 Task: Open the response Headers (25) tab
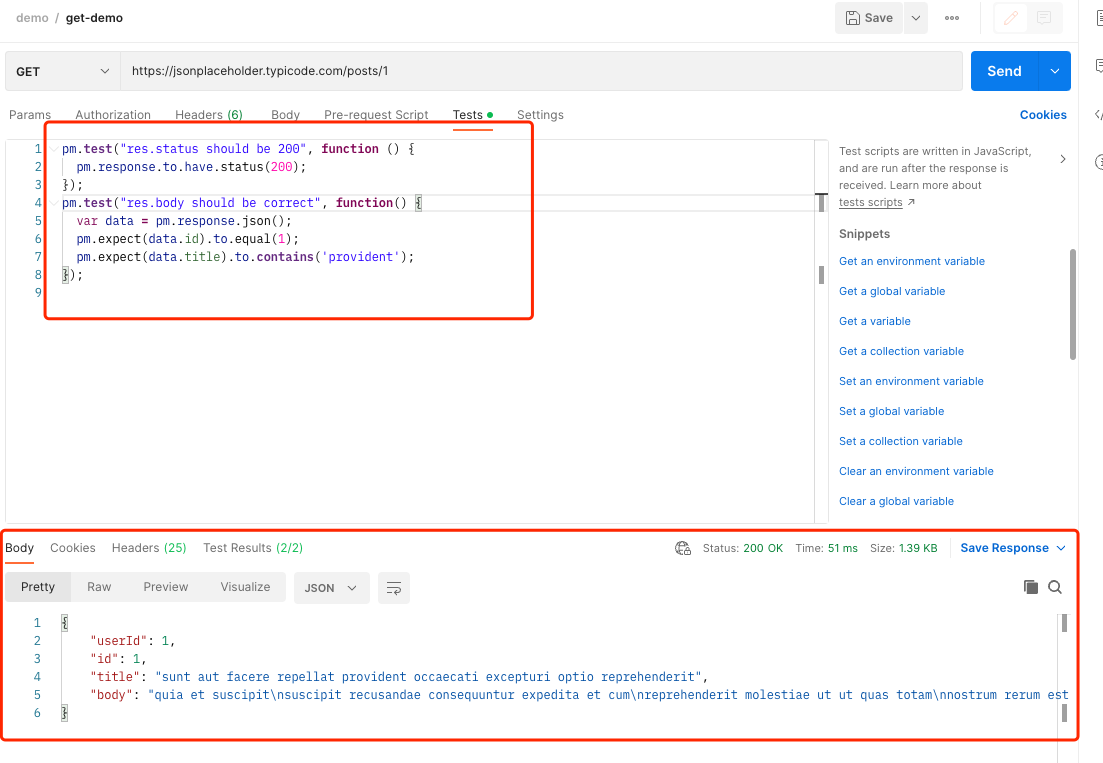tap(149, 548)
